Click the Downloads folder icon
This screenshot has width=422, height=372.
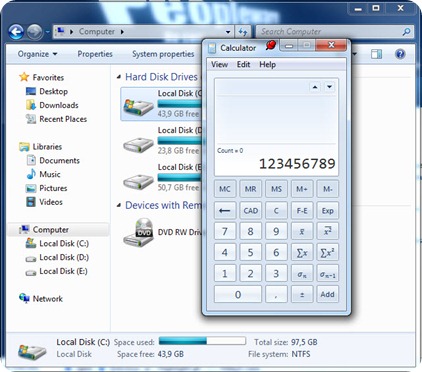31,105
